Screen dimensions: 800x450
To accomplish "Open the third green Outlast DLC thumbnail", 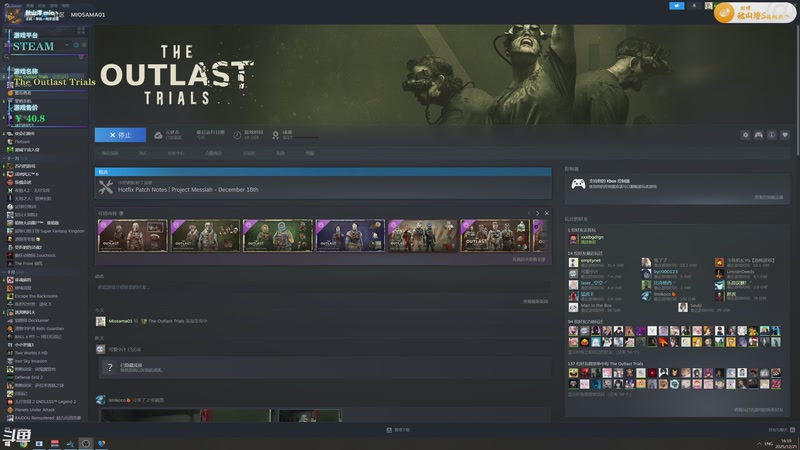I will pyautogui.click(x=278, y=236).
